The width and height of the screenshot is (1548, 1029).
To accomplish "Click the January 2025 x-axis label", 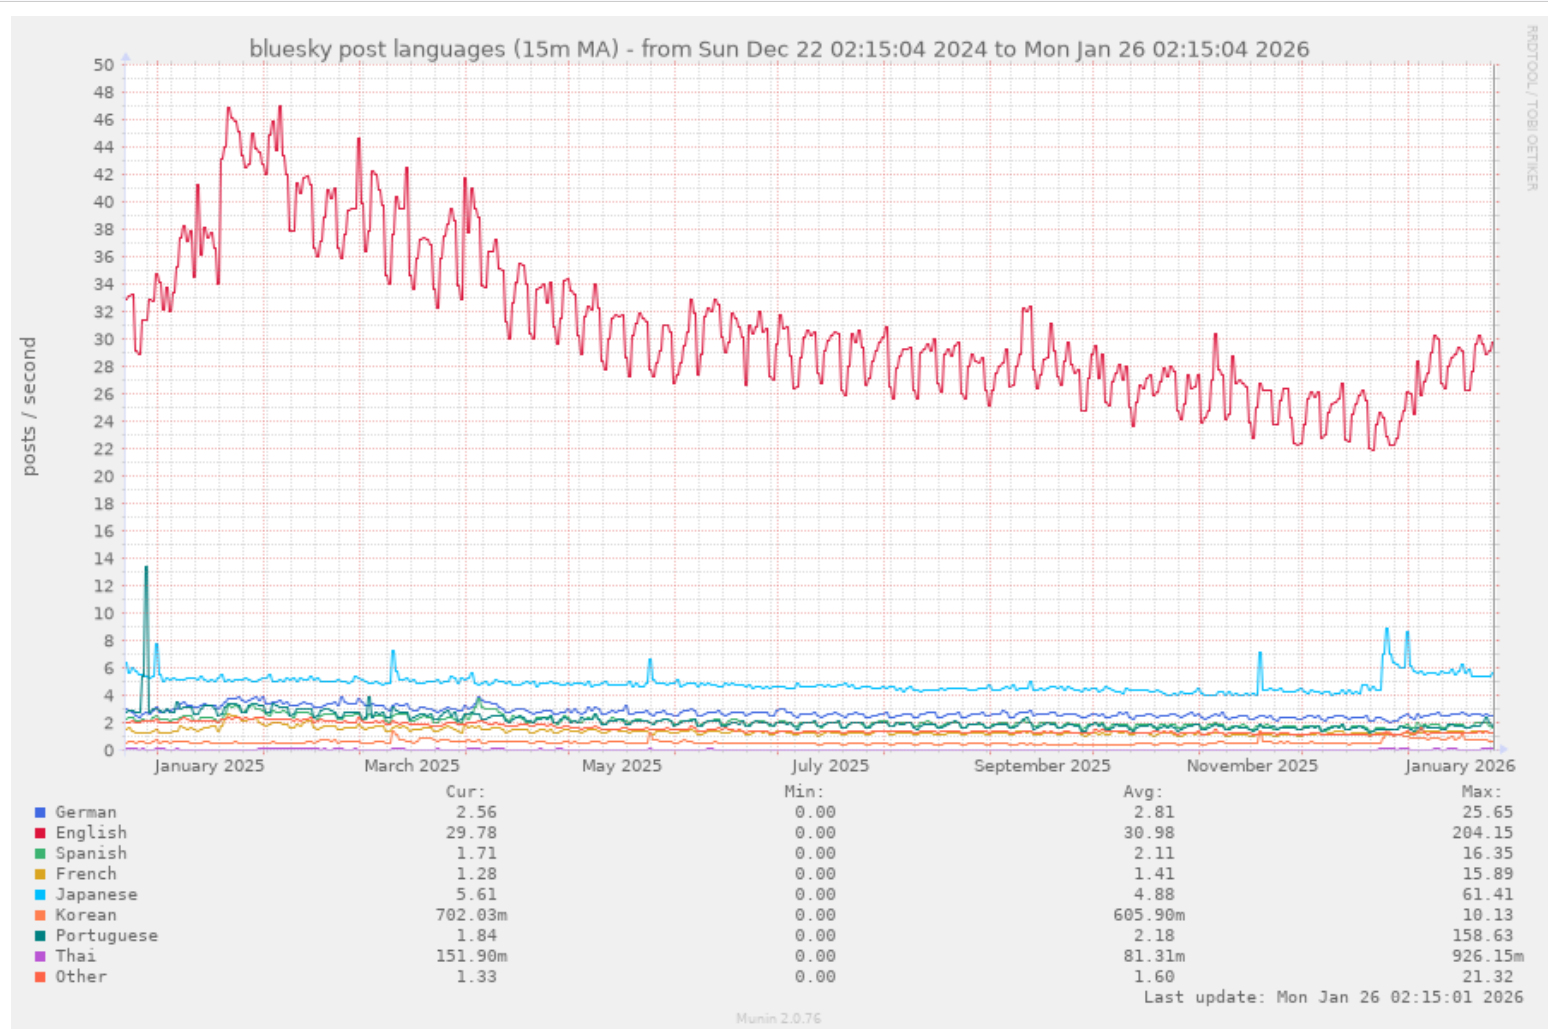I will [x=209, y=766].
